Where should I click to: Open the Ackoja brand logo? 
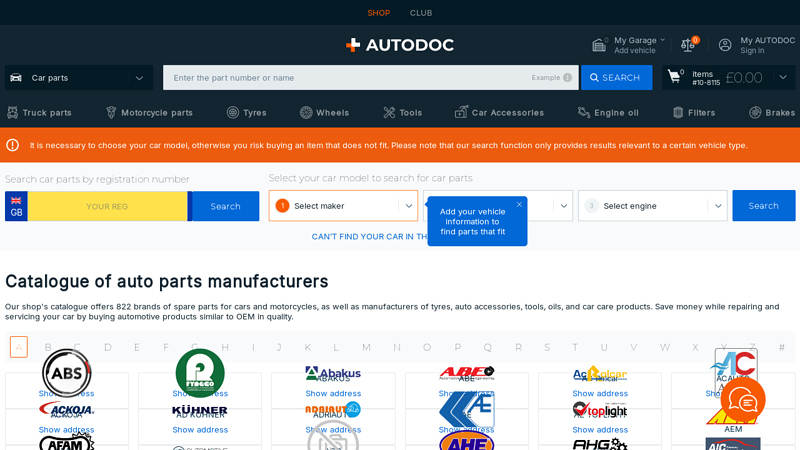(x=66, y=409)
